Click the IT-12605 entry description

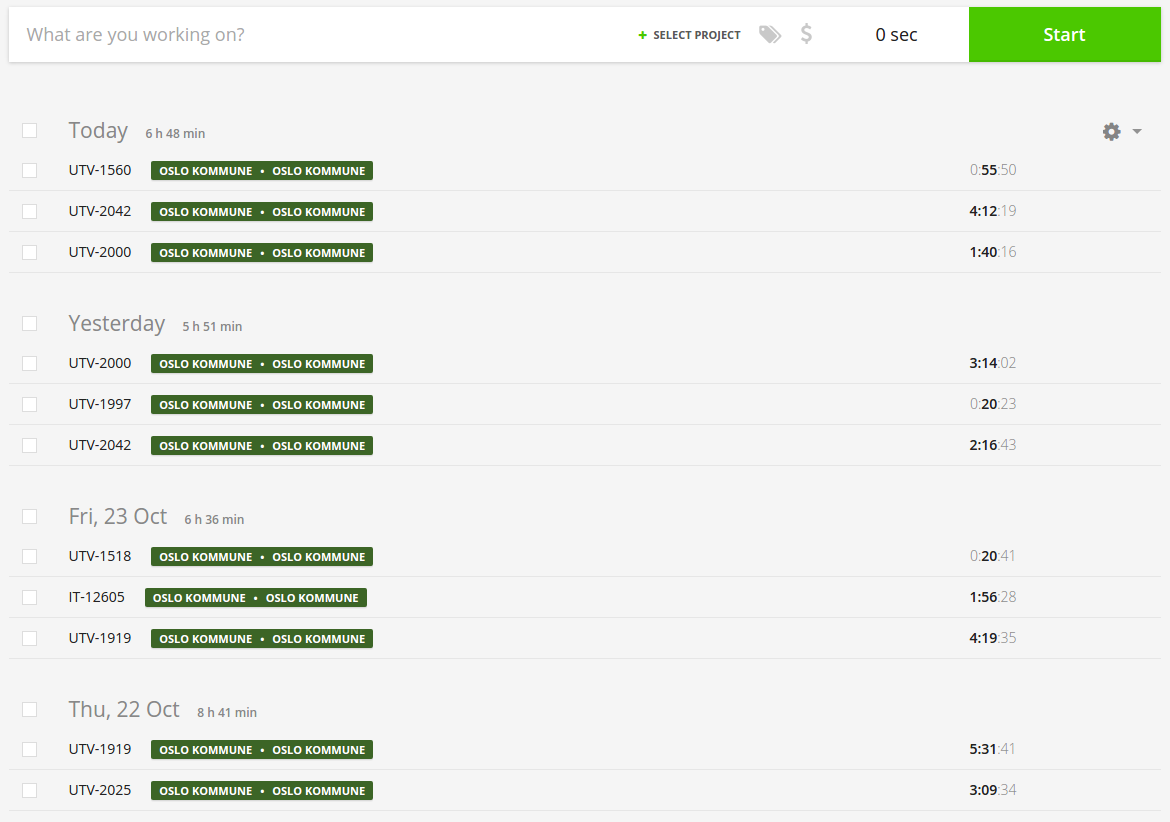click(97, 597)
